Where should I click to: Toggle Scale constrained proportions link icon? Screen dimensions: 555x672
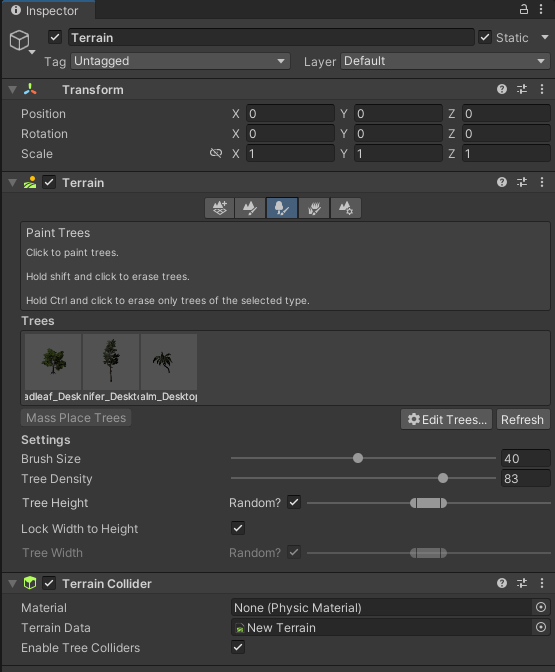[216, 153]
